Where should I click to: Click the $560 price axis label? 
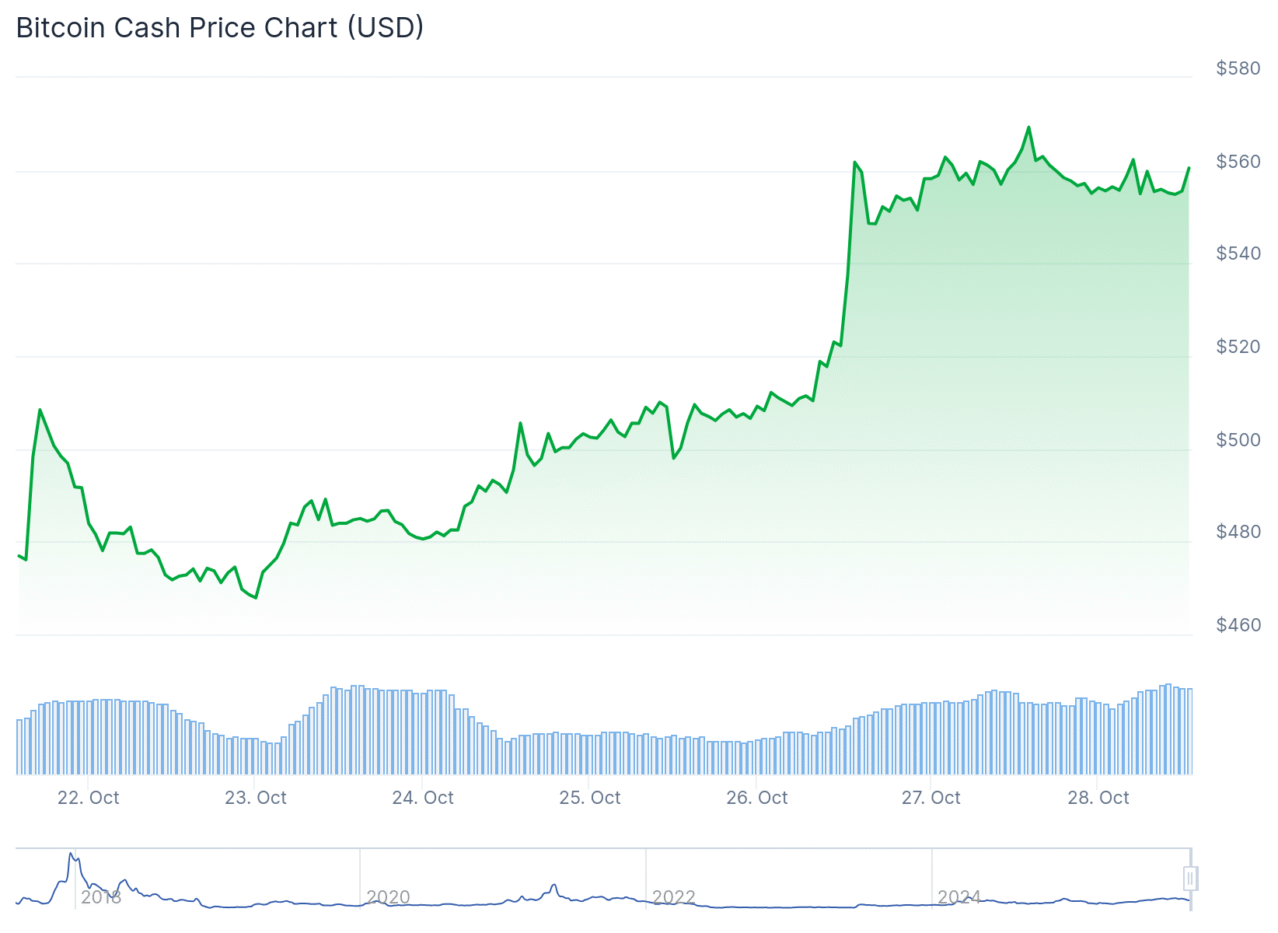tap(1238, 162)
